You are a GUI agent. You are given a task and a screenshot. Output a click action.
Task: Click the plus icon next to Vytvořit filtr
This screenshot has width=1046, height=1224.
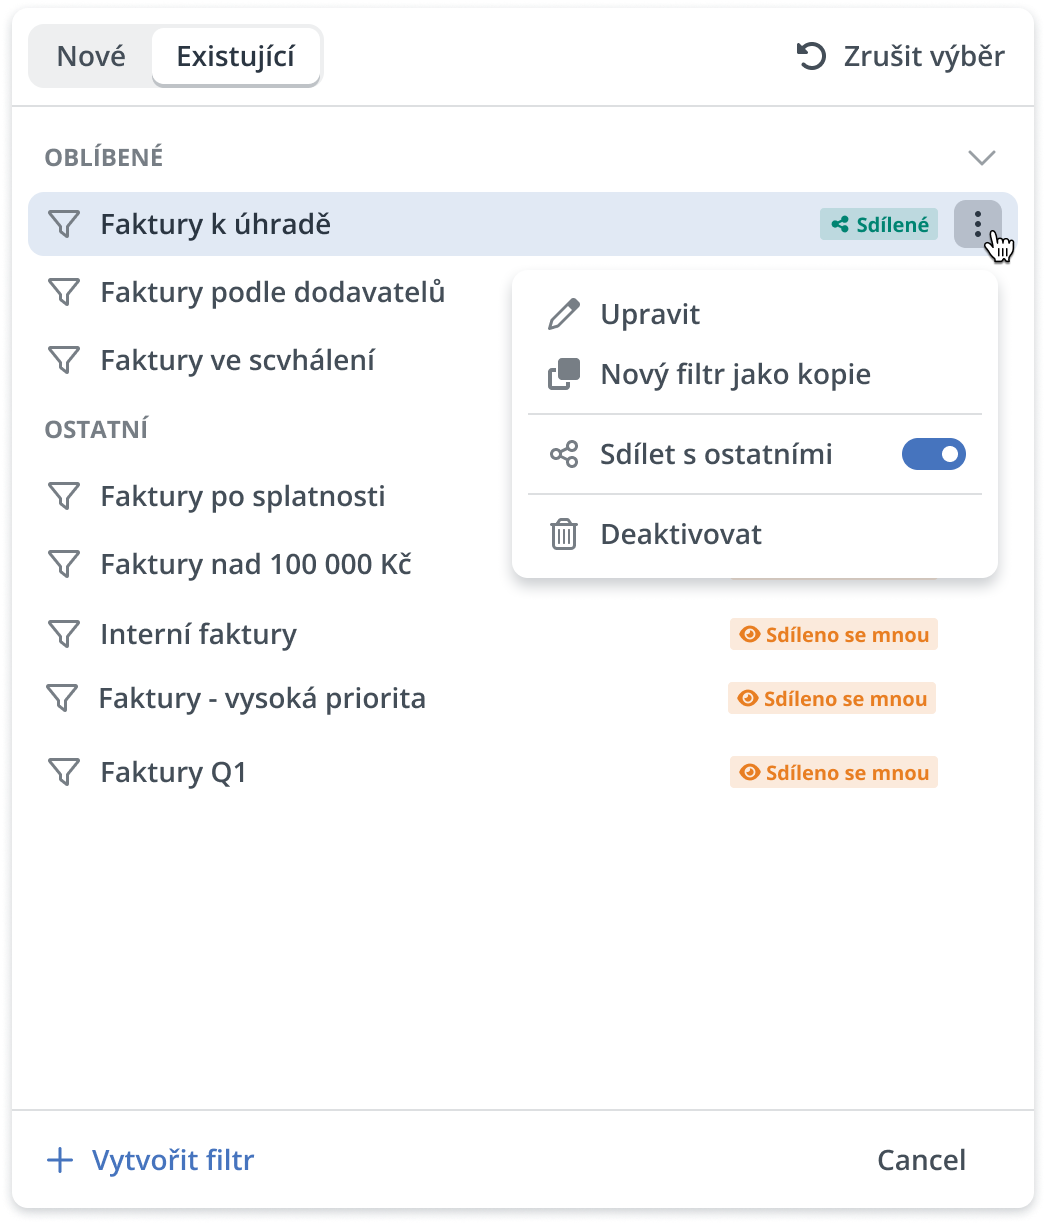click(x=61, y=1160)
